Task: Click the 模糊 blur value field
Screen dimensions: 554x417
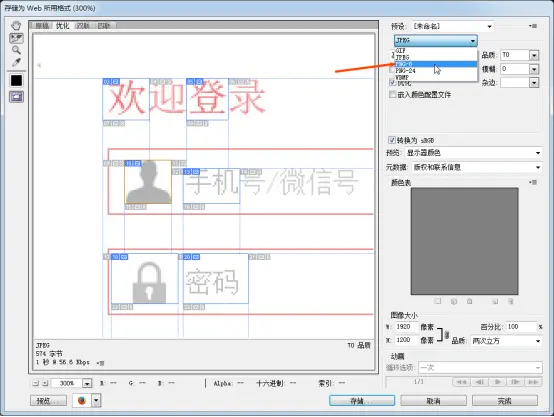Action: (x=515, y=69)
